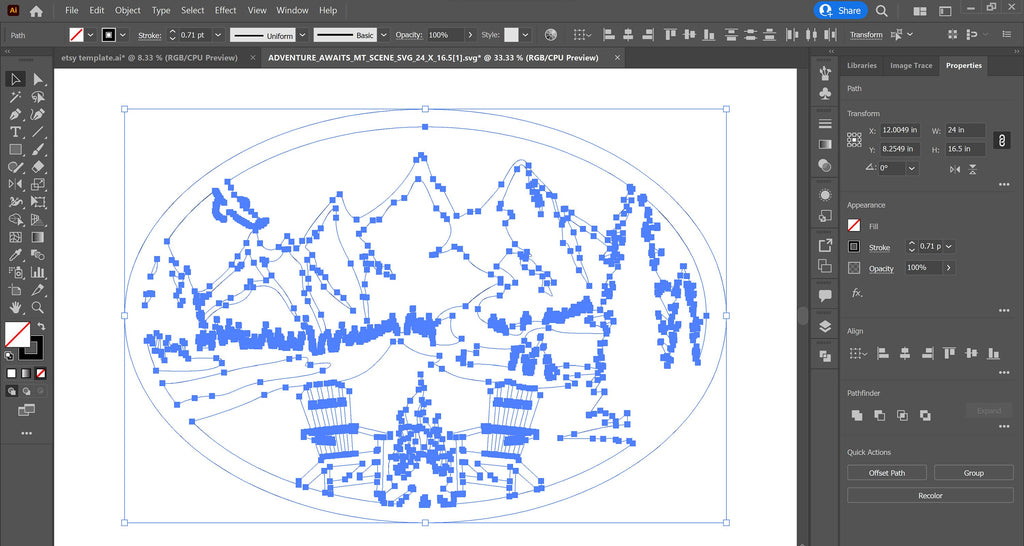Select the Eraser tool
Image resolution: width=1024 pixels, height=546 pixels.
point(38,167)
